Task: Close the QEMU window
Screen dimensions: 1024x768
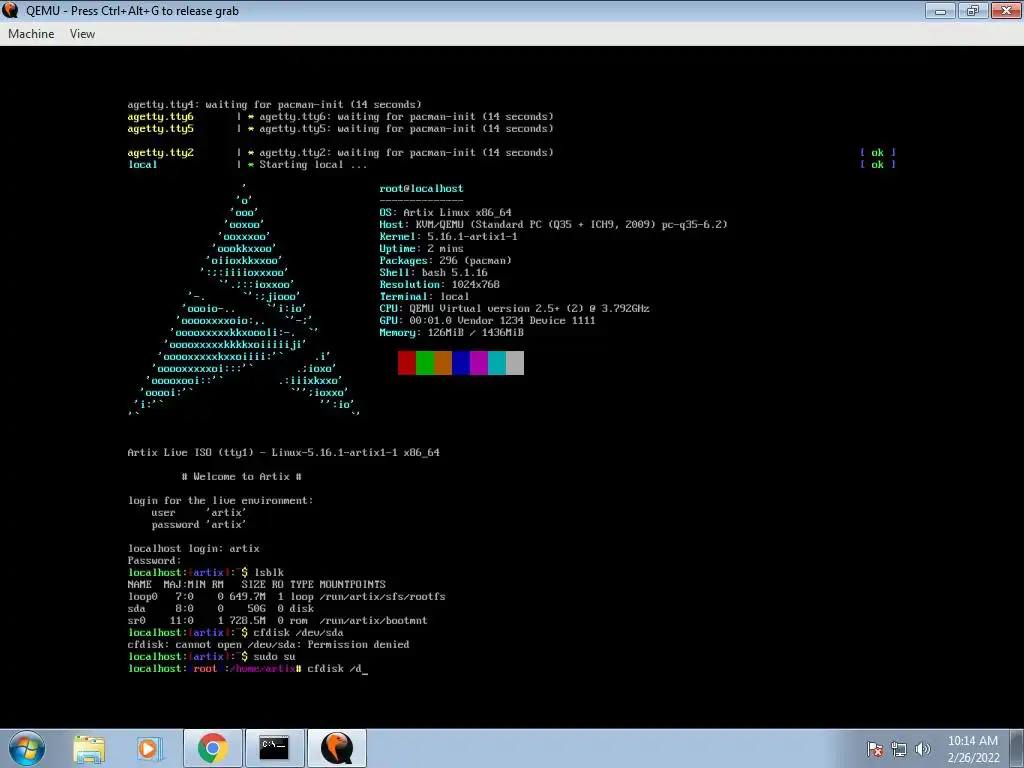Action: click(x=1006, y=10)
